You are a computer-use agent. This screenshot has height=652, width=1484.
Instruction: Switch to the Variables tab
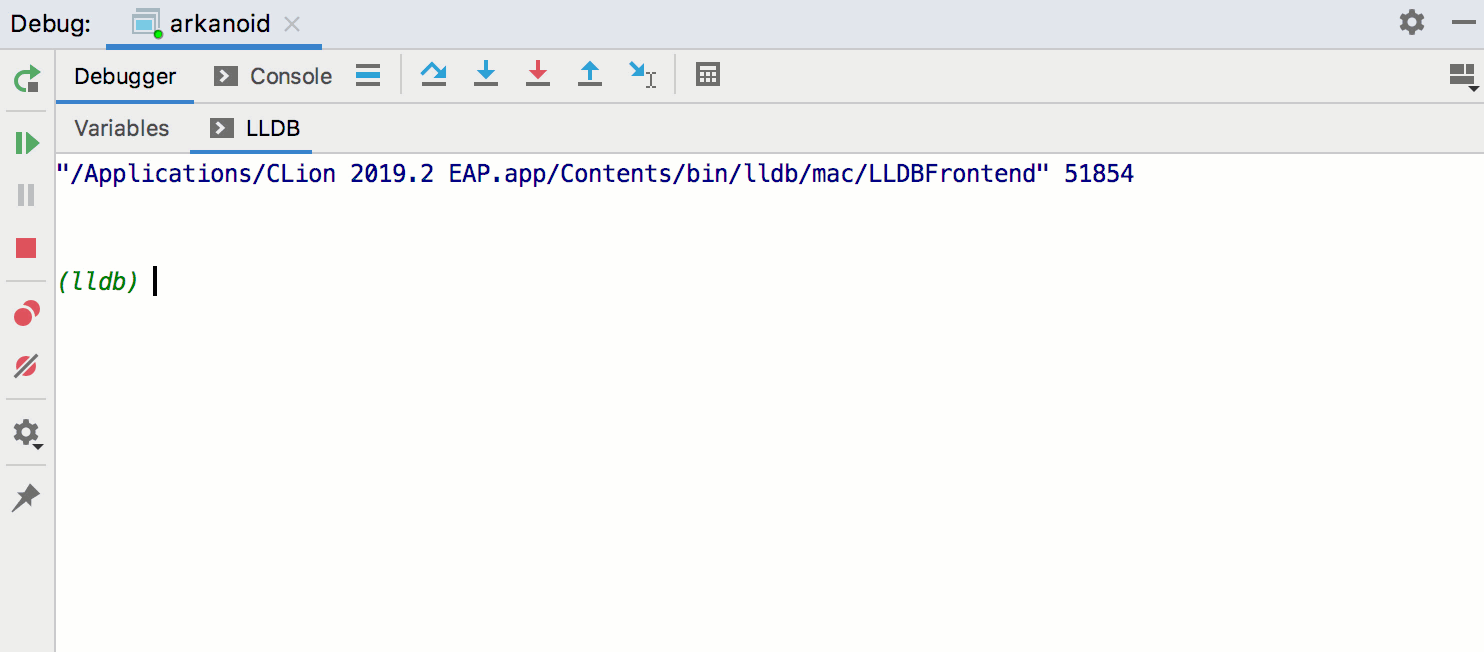121,128
